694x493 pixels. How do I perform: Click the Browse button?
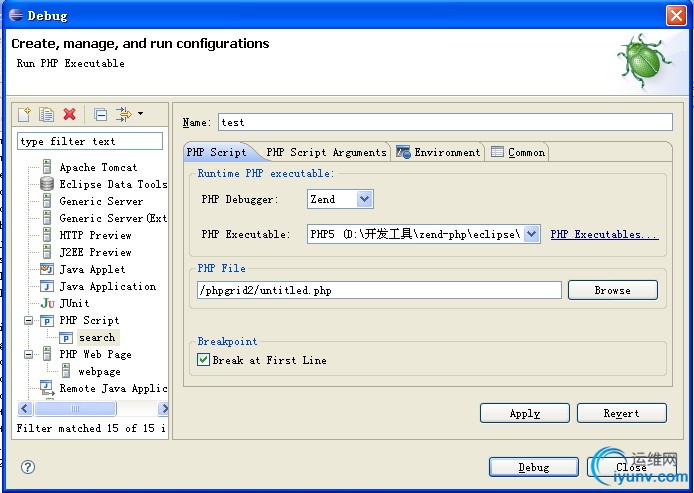point(613,290)
